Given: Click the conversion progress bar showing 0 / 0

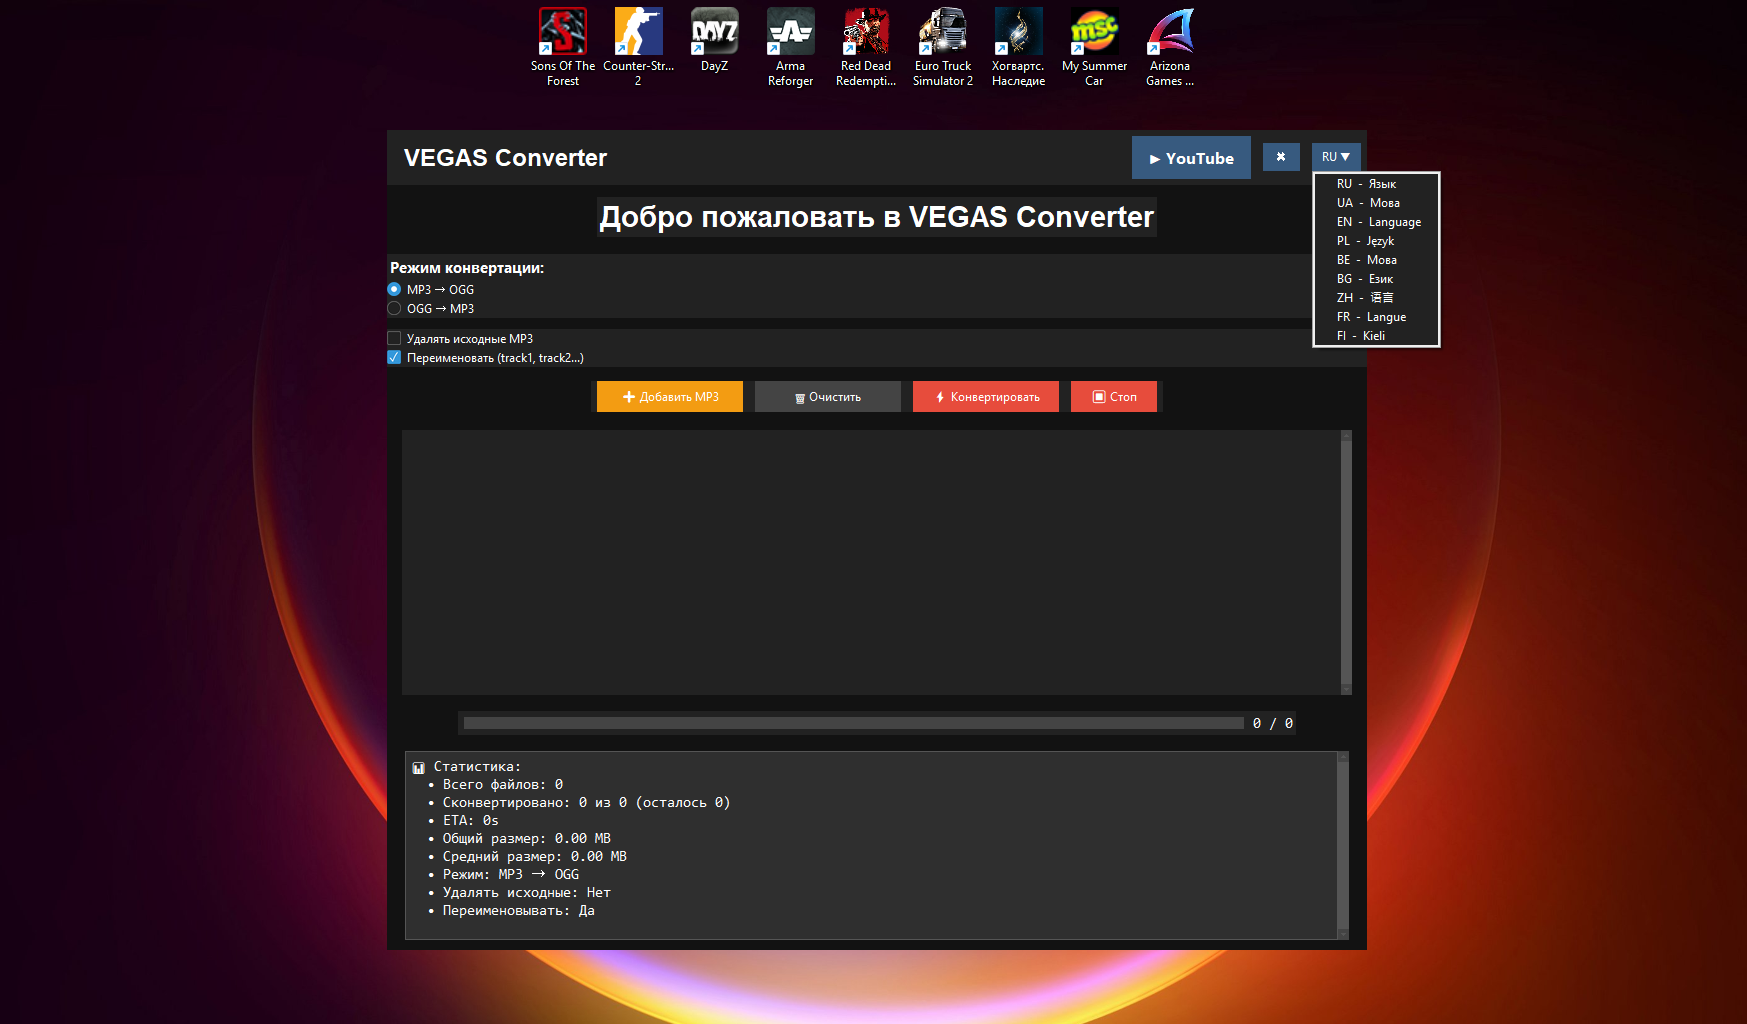Looking at the screenshot, I should coord(852,722).
